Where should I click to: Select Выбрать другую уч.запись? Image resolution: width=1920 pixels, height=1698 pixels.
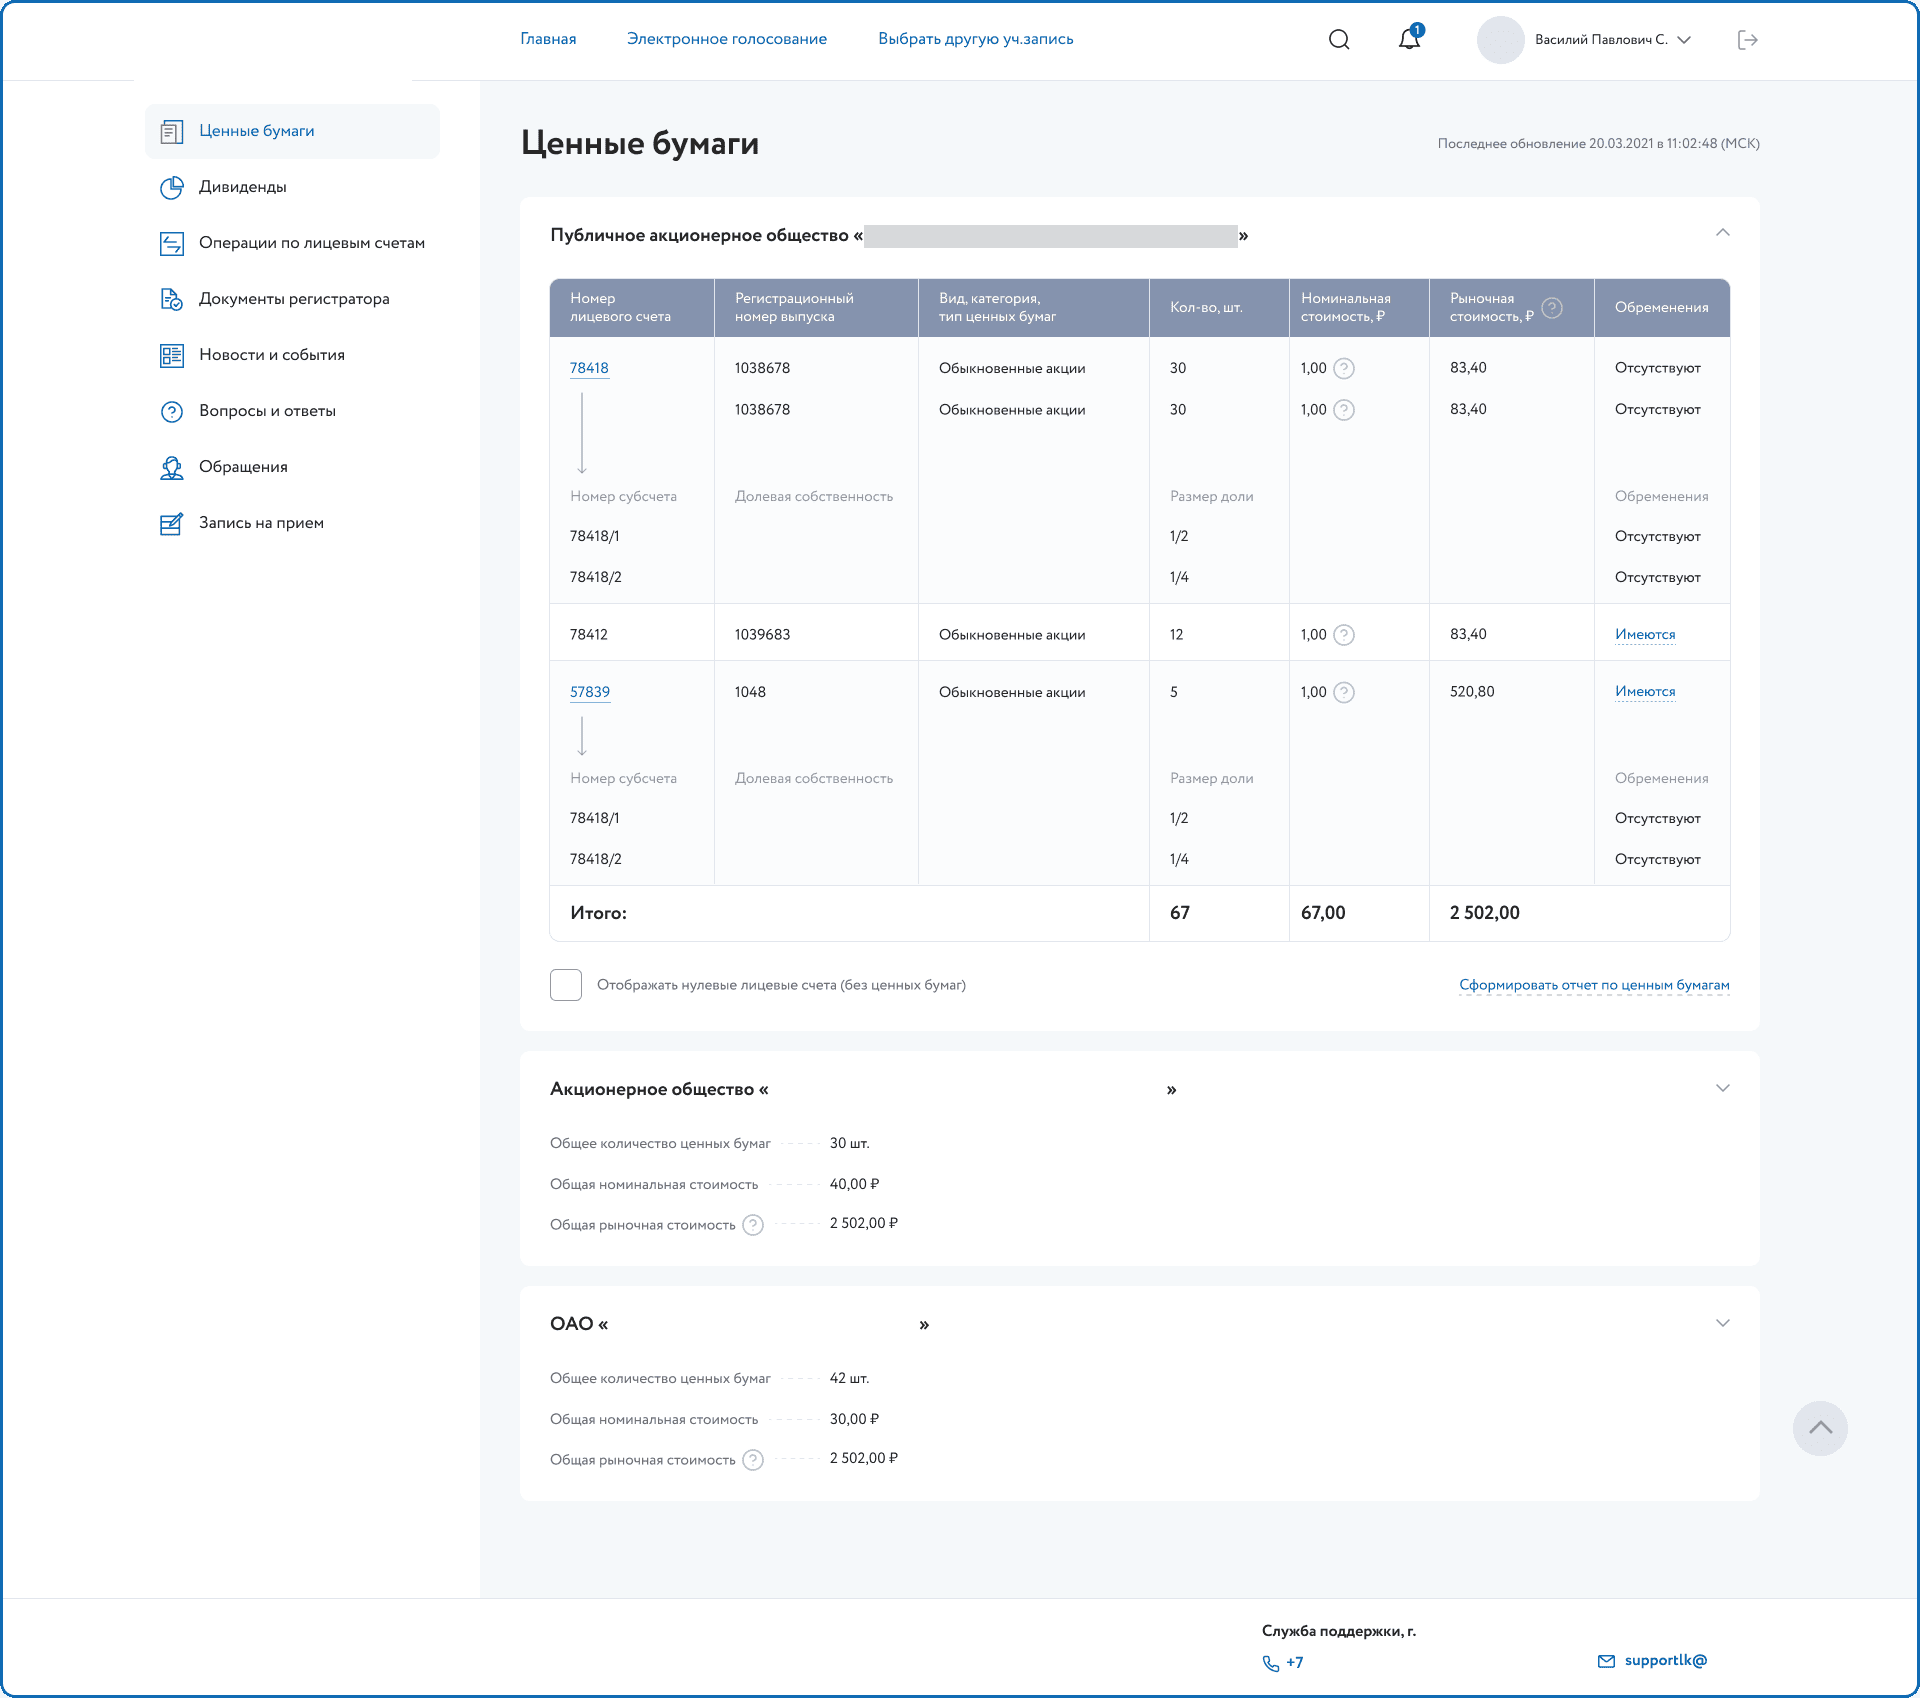(976, 39)
